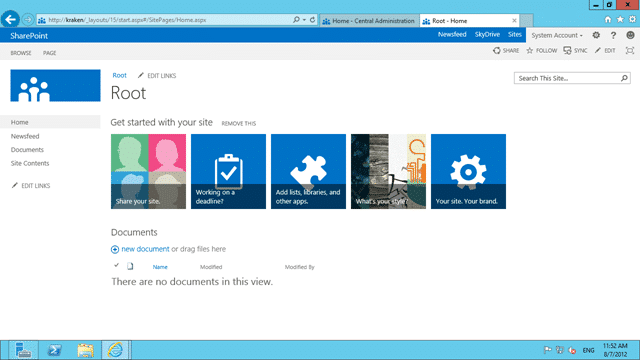Sort by the Modified By column header
The height and width of the screenshot is (360, 640).
pyautogui.click(x=300, y=267)
